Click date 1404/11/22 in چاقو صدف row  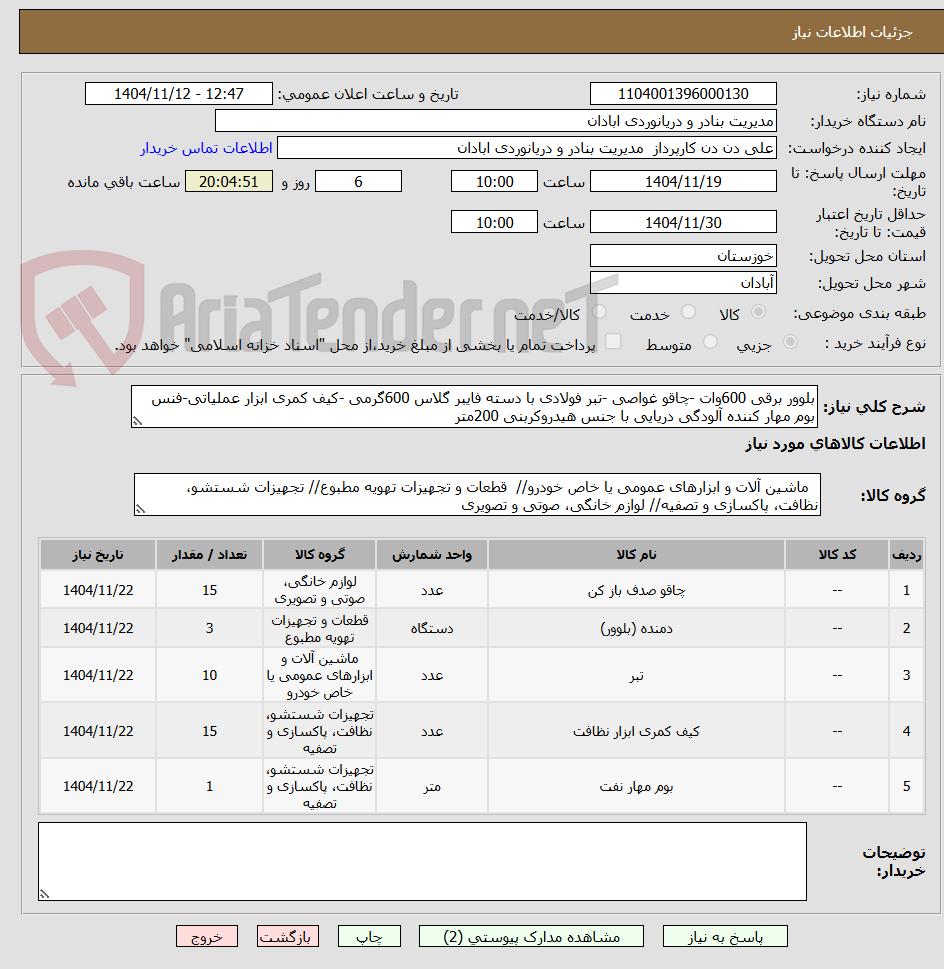98,590
